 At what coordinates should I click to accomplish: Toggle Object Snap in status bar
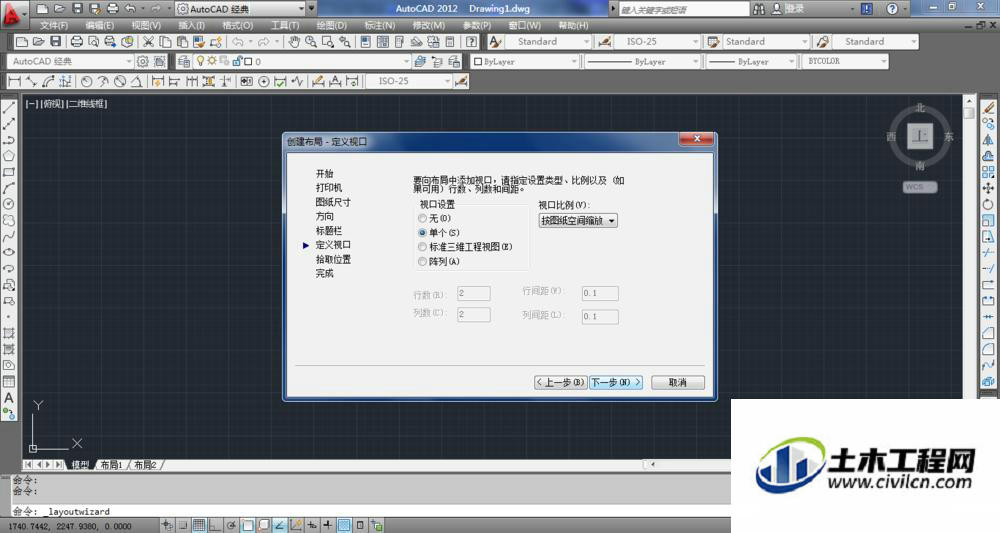pos(247,525)
